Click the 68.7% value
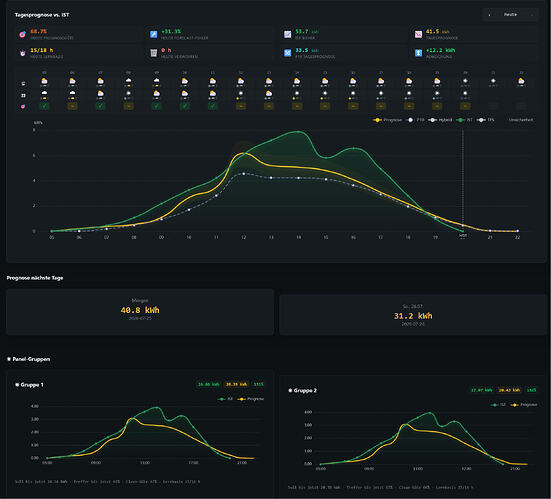Screen dimensions: 551x499 (38, 31)
